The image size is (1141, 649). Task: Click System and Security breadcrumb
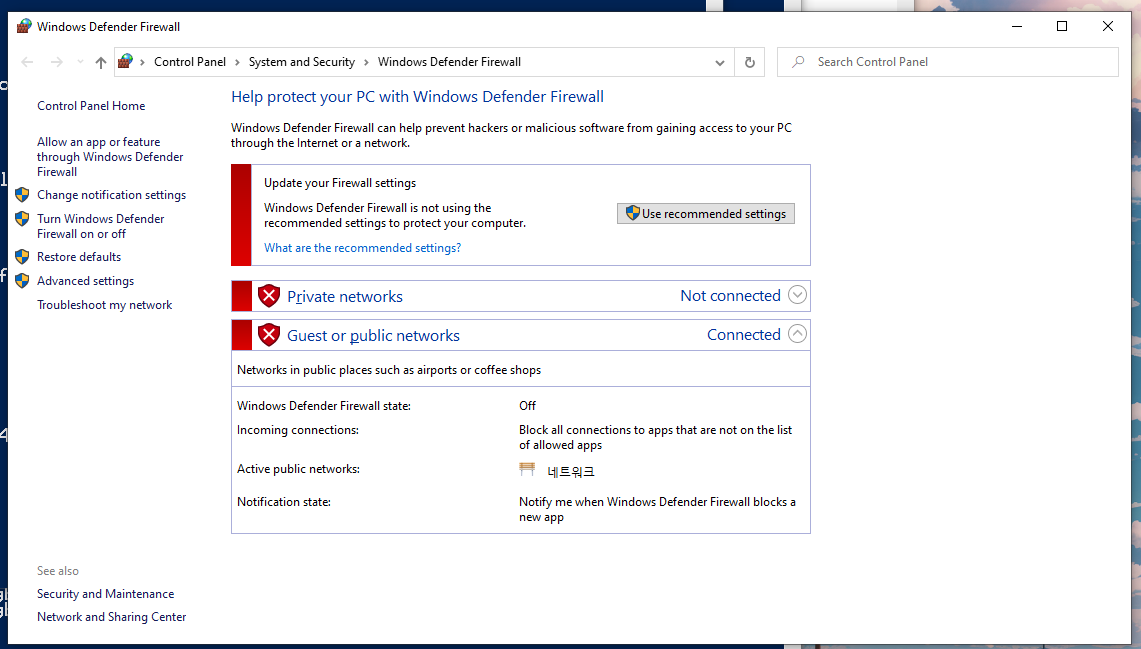point(302,62)
